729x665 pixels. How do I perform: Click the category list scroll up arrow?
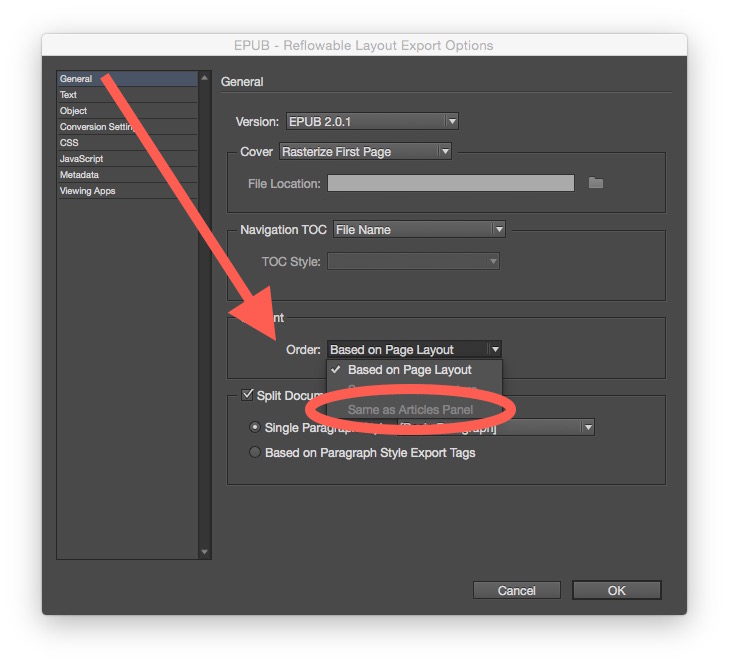205,78
